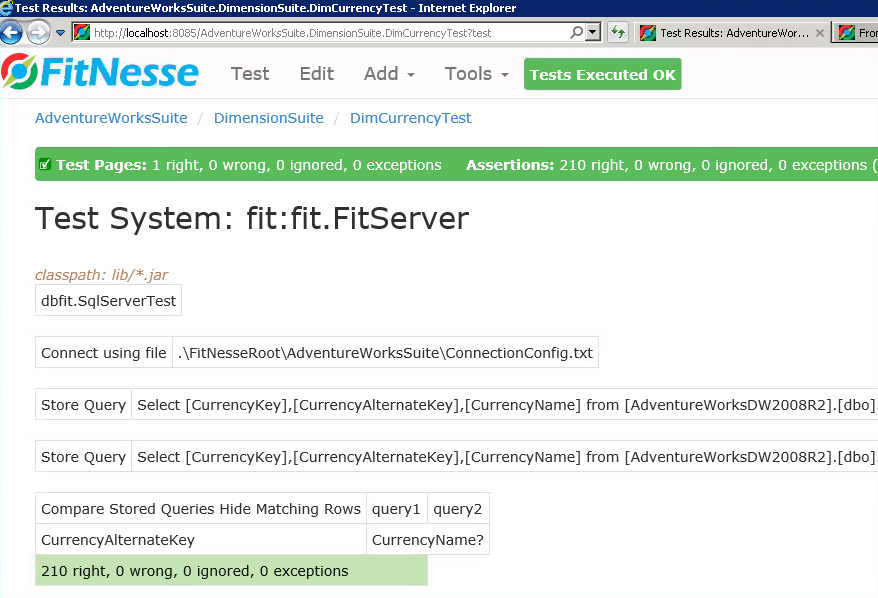Open the AdventureWorksSuite breadcrumb link
878x598 pixels.
click(111, 118)
